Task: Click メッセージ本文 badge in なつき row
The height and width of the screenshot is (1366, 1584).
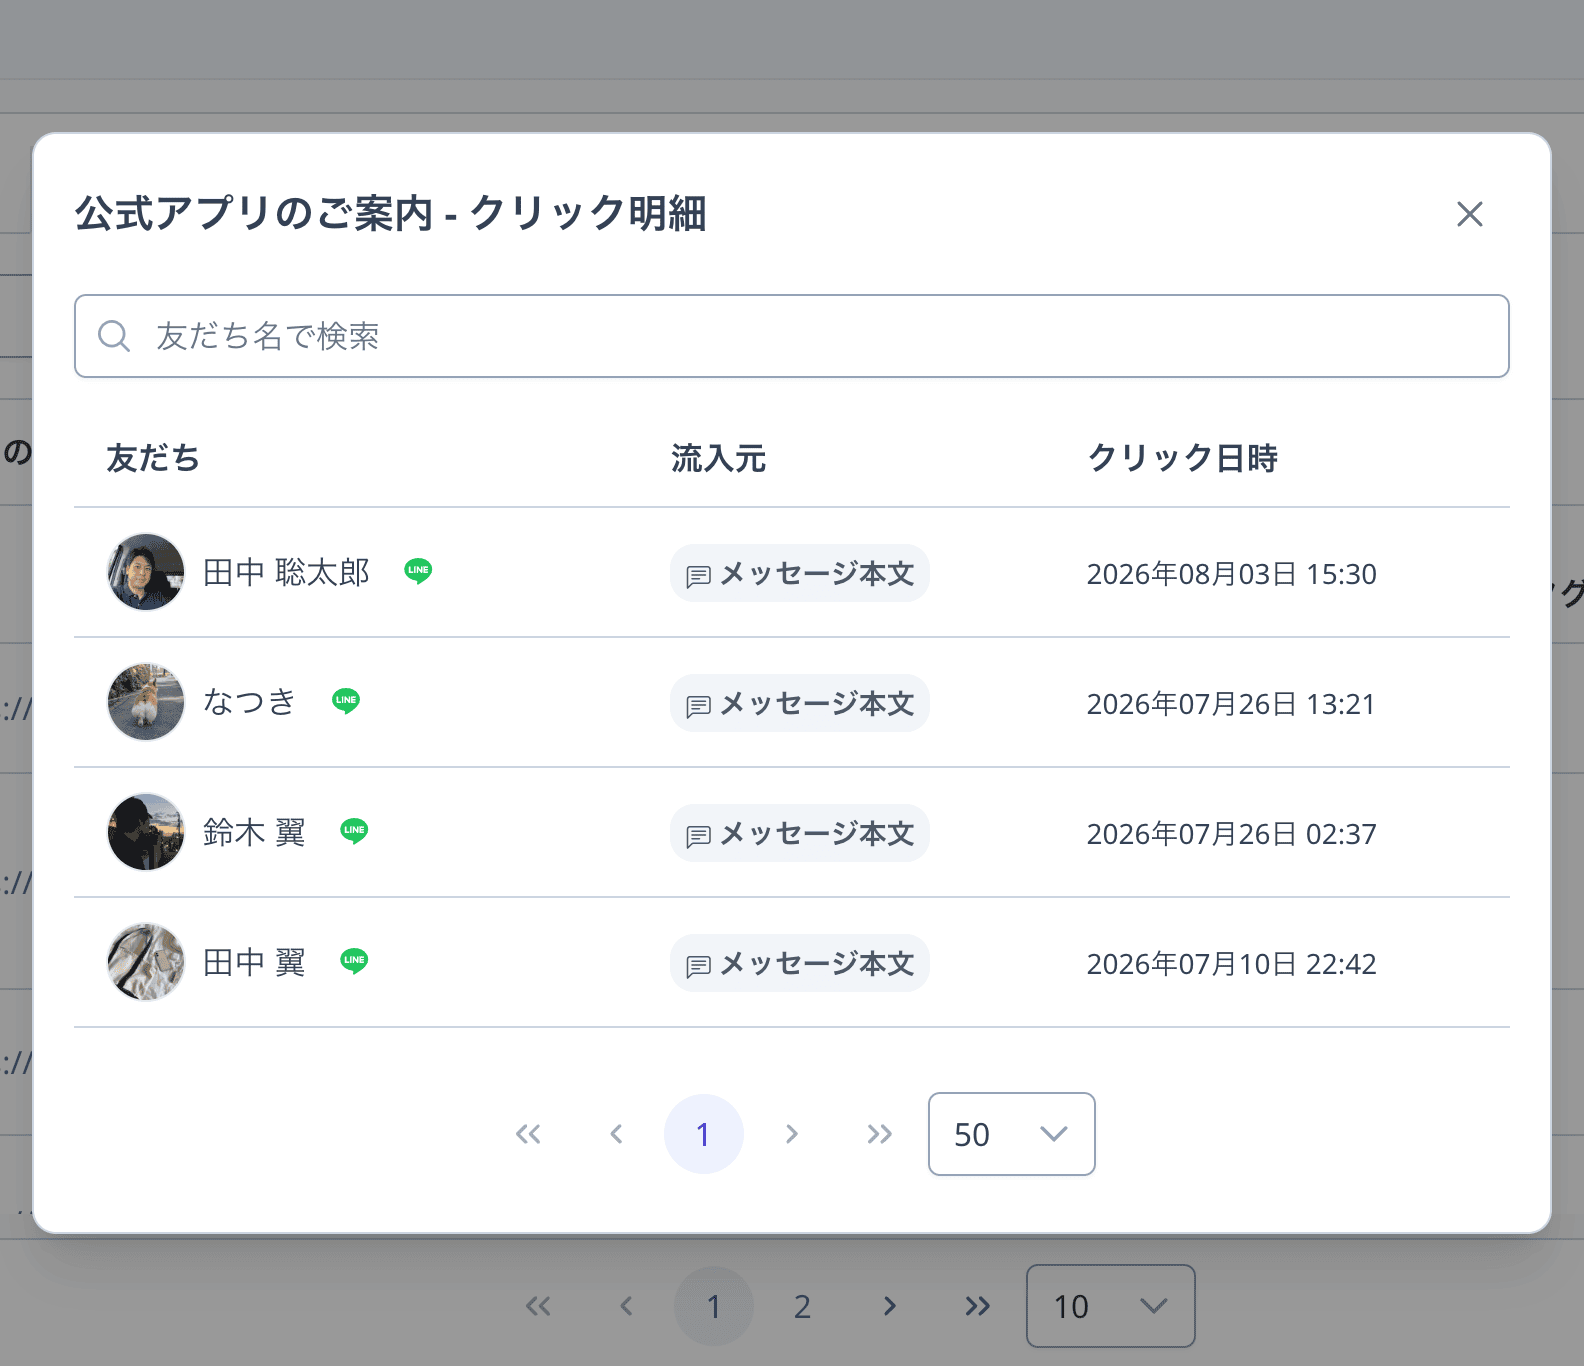Action: click(x=800, y=703)
